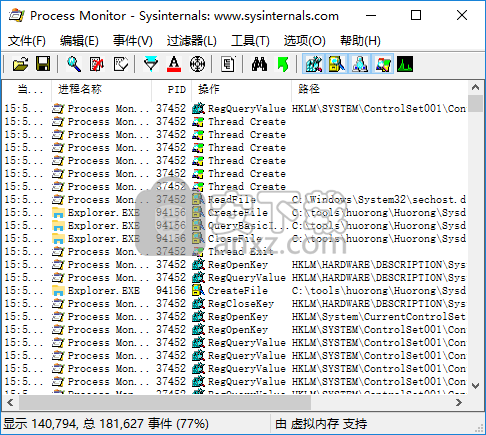Select the RegCloseKey operation cell

[241, 304]
